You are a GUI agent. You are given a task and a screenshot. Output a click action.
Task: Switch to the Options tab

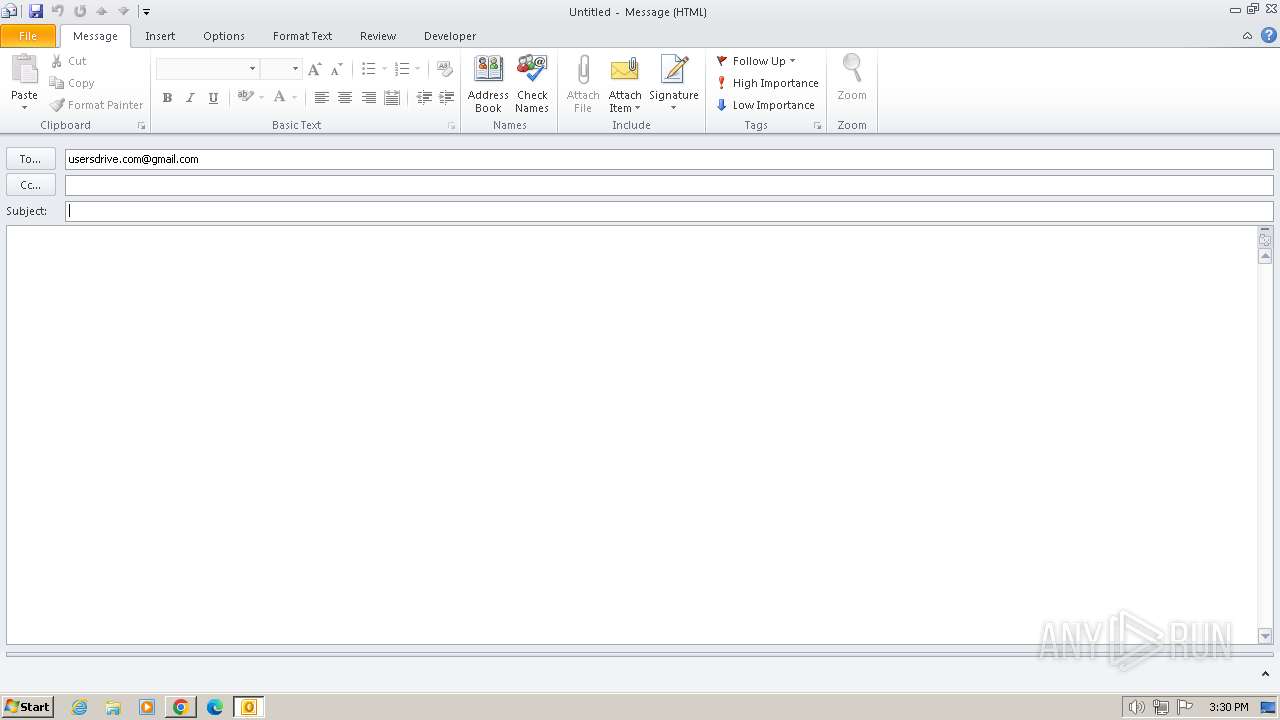coord(224,36)
